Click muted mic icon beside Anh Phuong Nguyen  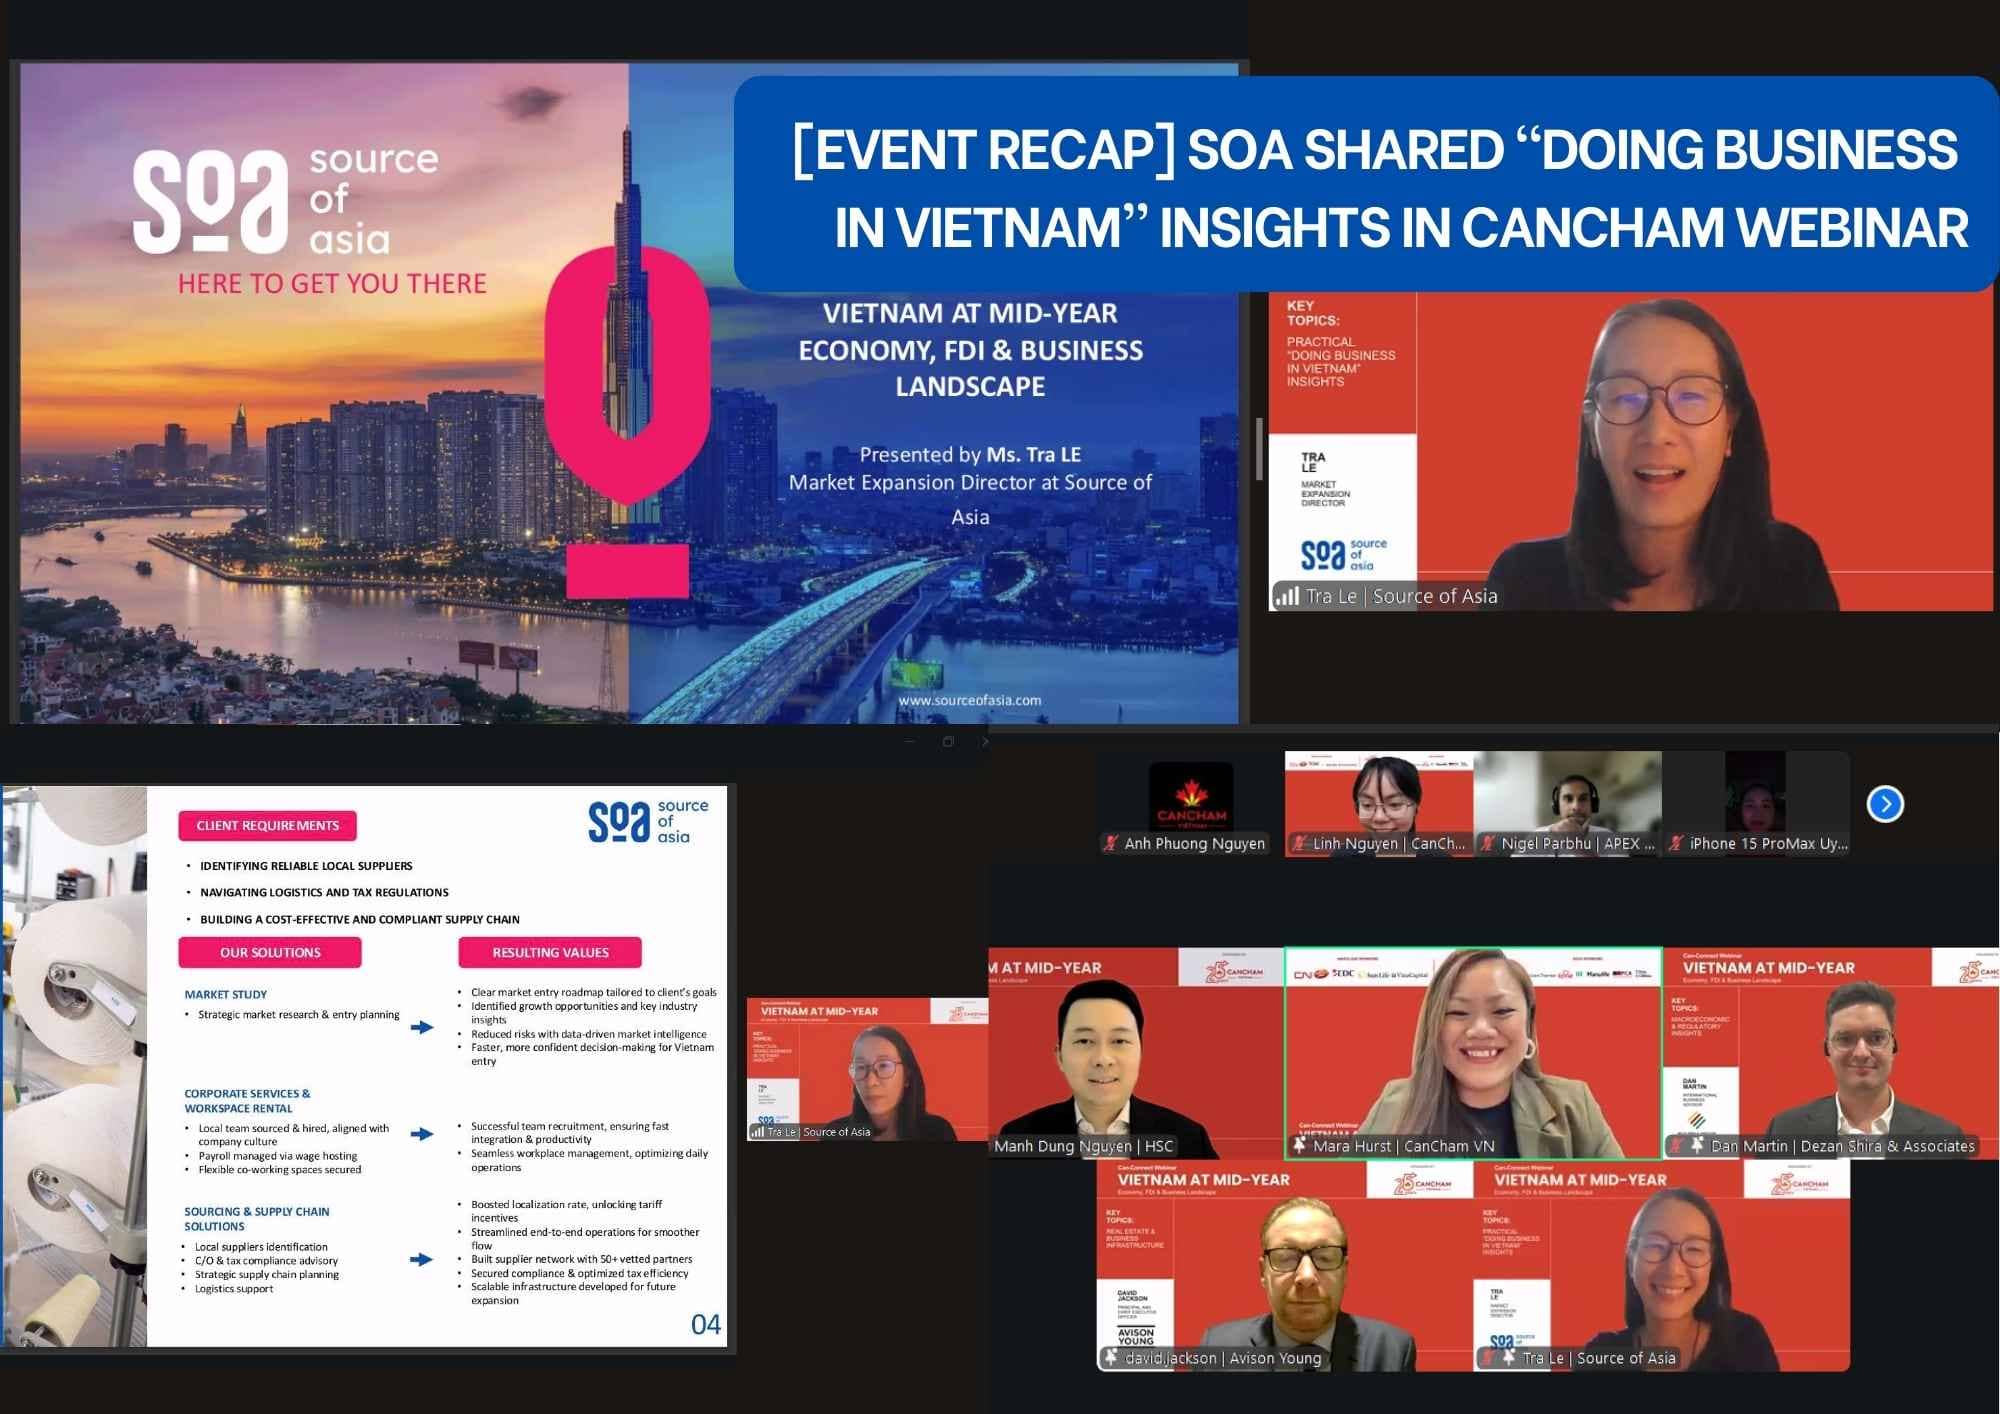(1109, 843)
